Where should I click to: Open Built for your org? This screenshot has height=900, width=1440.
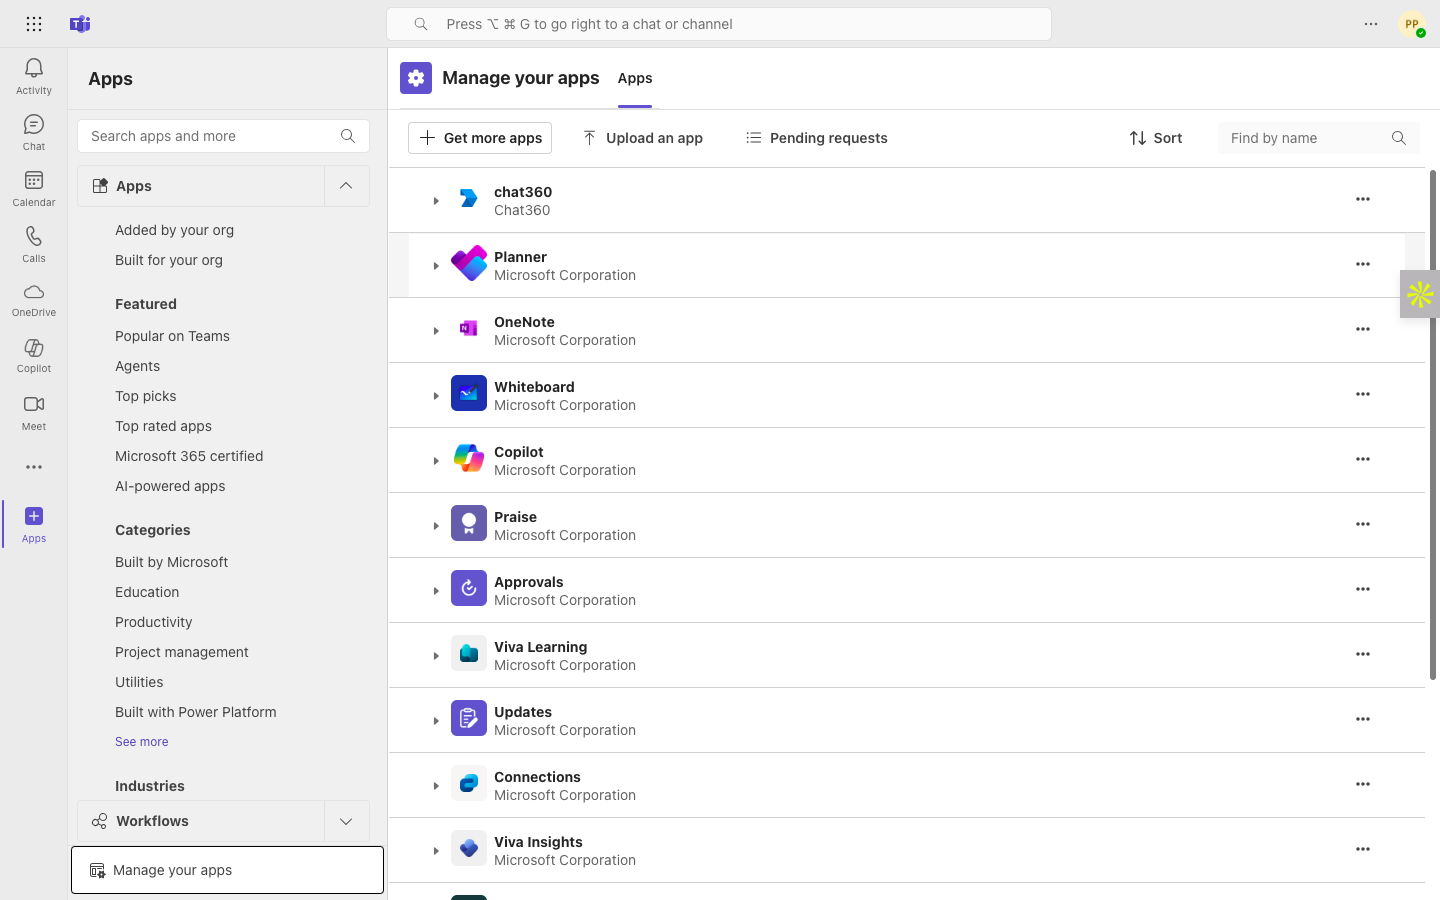(169, 260)
